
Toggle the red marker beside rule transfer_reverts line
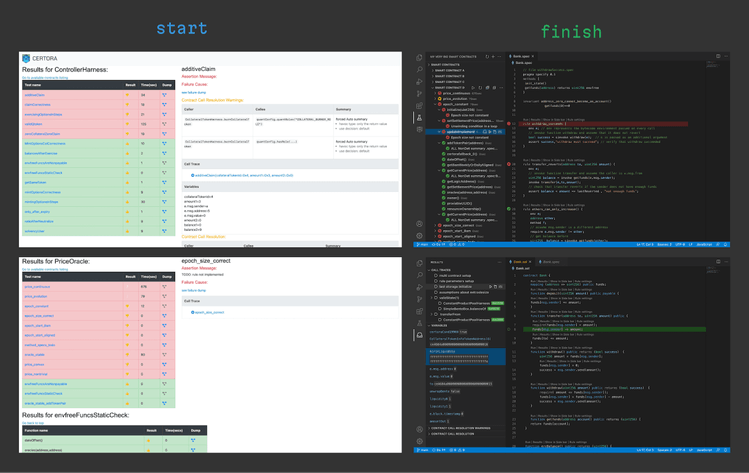(509, 164)
